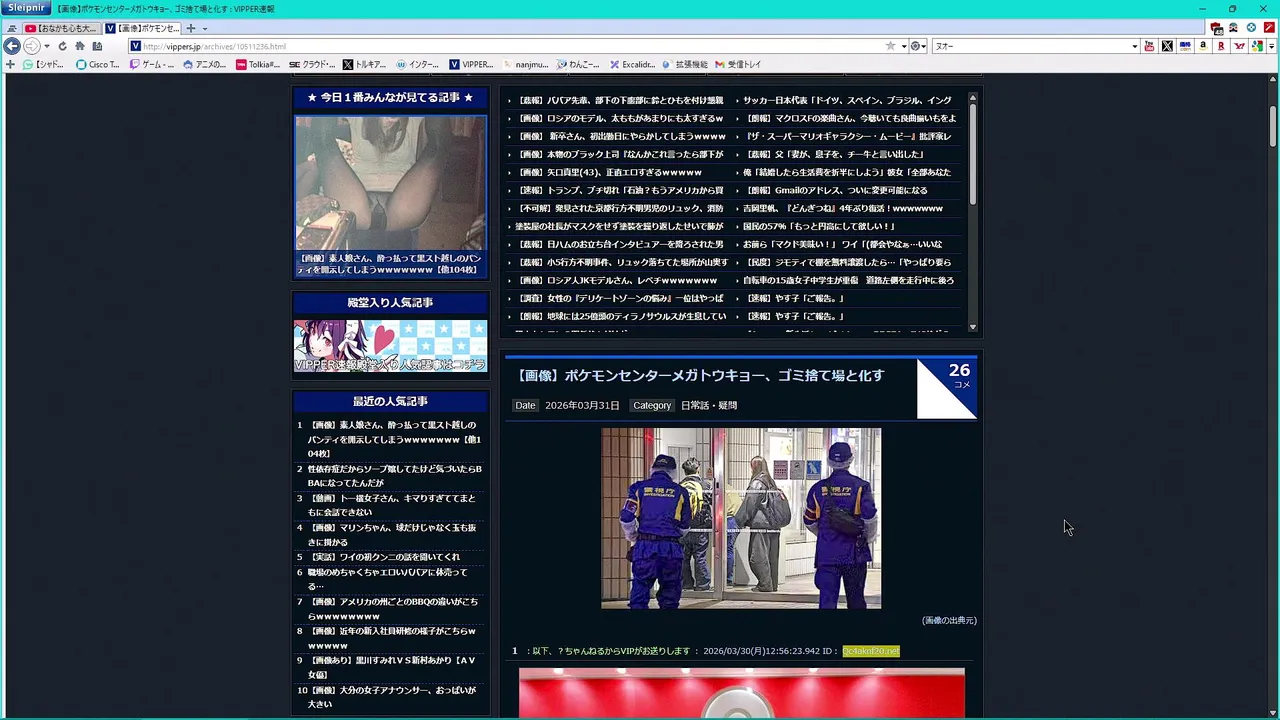Open the Gmail 受信トレイ bookmark
Screen dimensions: 1280x720
pos(738,64)
